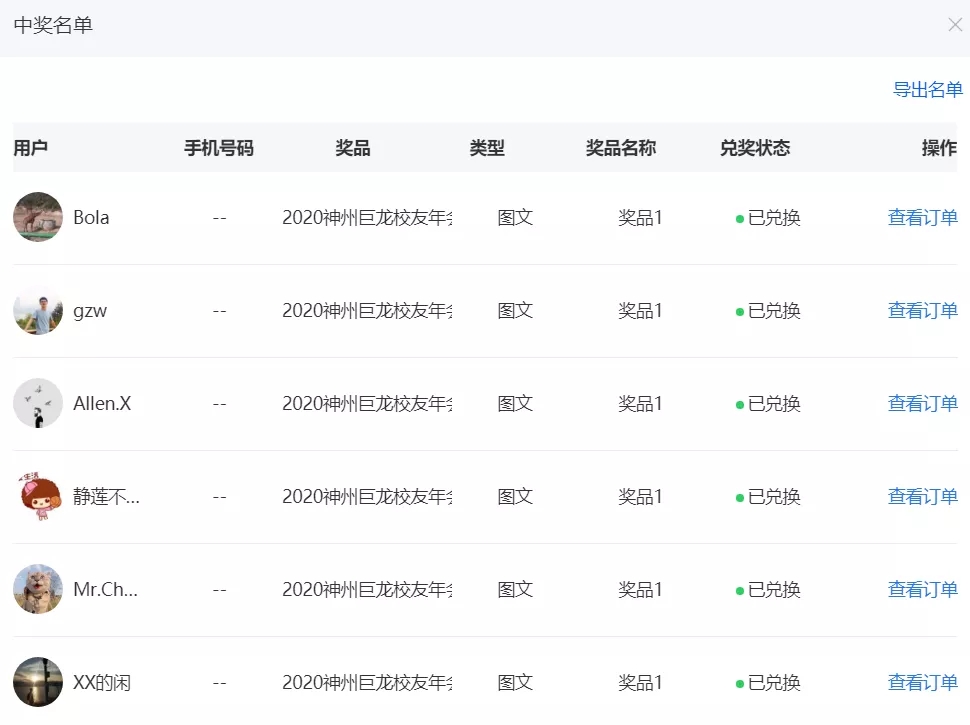Screen dimensions: 970x725
Task: Open 查看订单 in the XX的闲 row
Action: [922, 682]
